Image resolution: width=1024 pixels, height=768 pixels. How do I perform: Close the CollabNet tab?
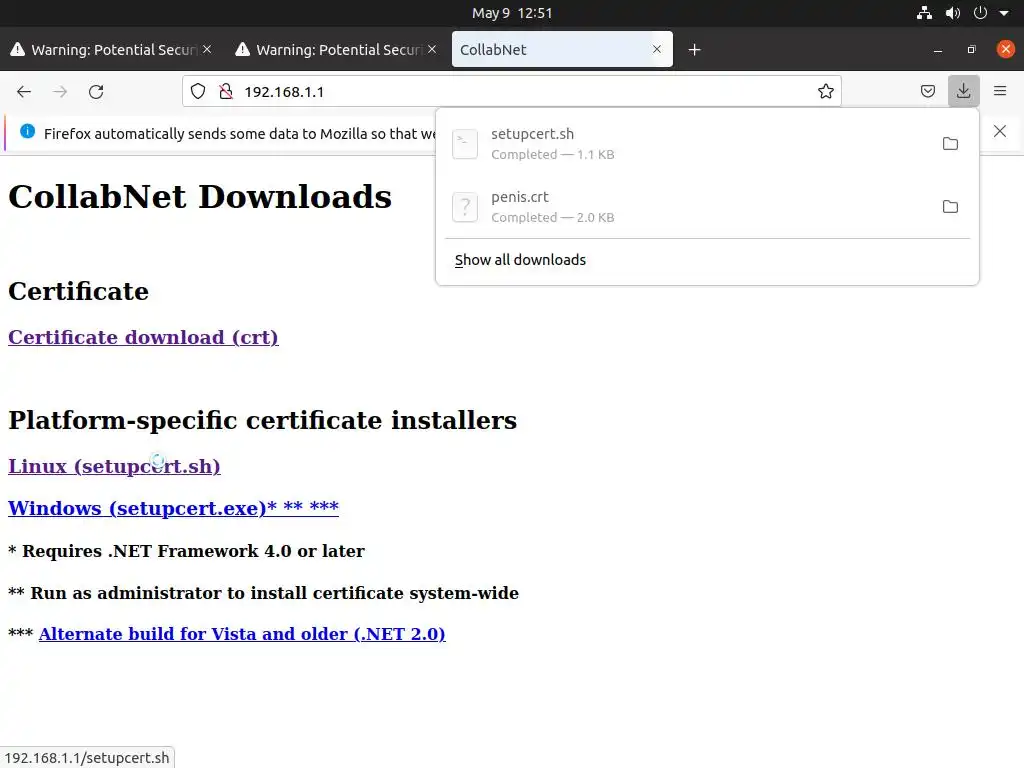[657, 49]
